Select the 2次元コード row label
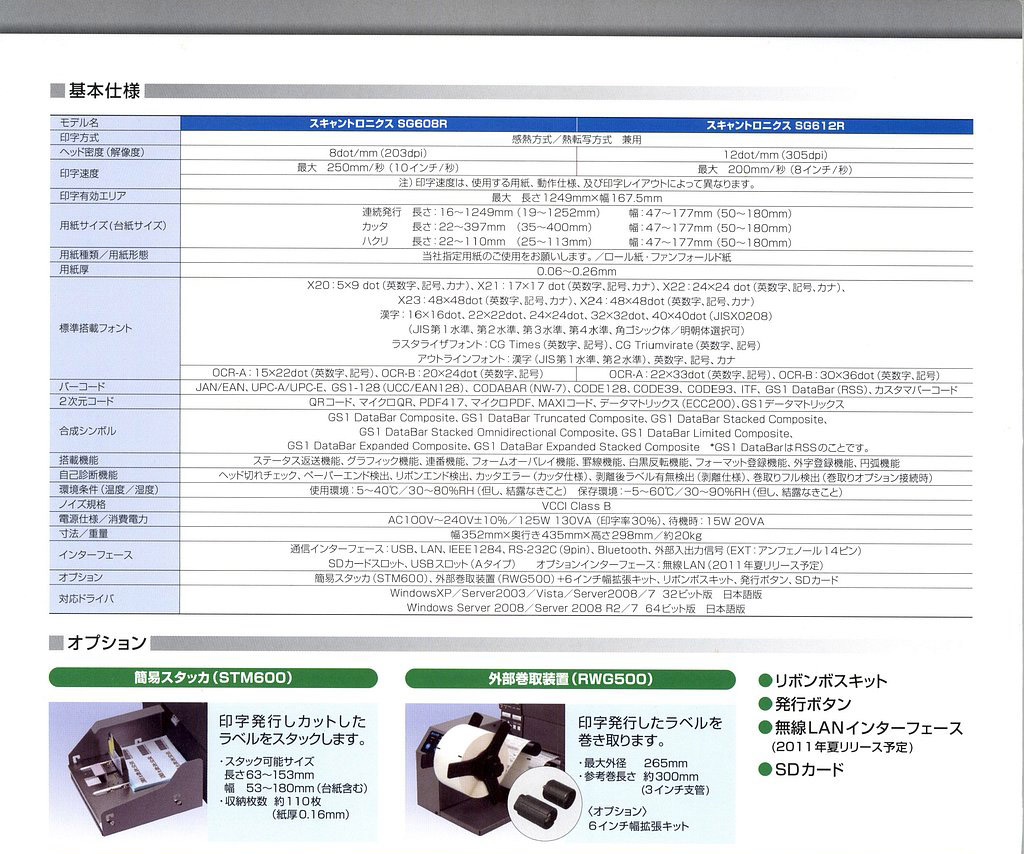The height and width of the screenshot is (854, 1024). click(86, 401)
